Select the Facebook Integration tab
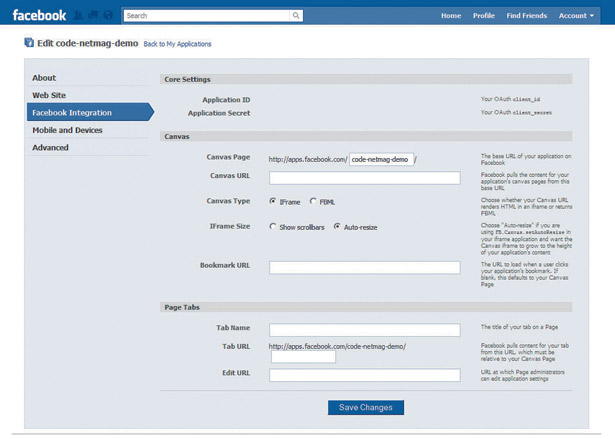Viewport: 615px width, 439px height. click(90, 112)
